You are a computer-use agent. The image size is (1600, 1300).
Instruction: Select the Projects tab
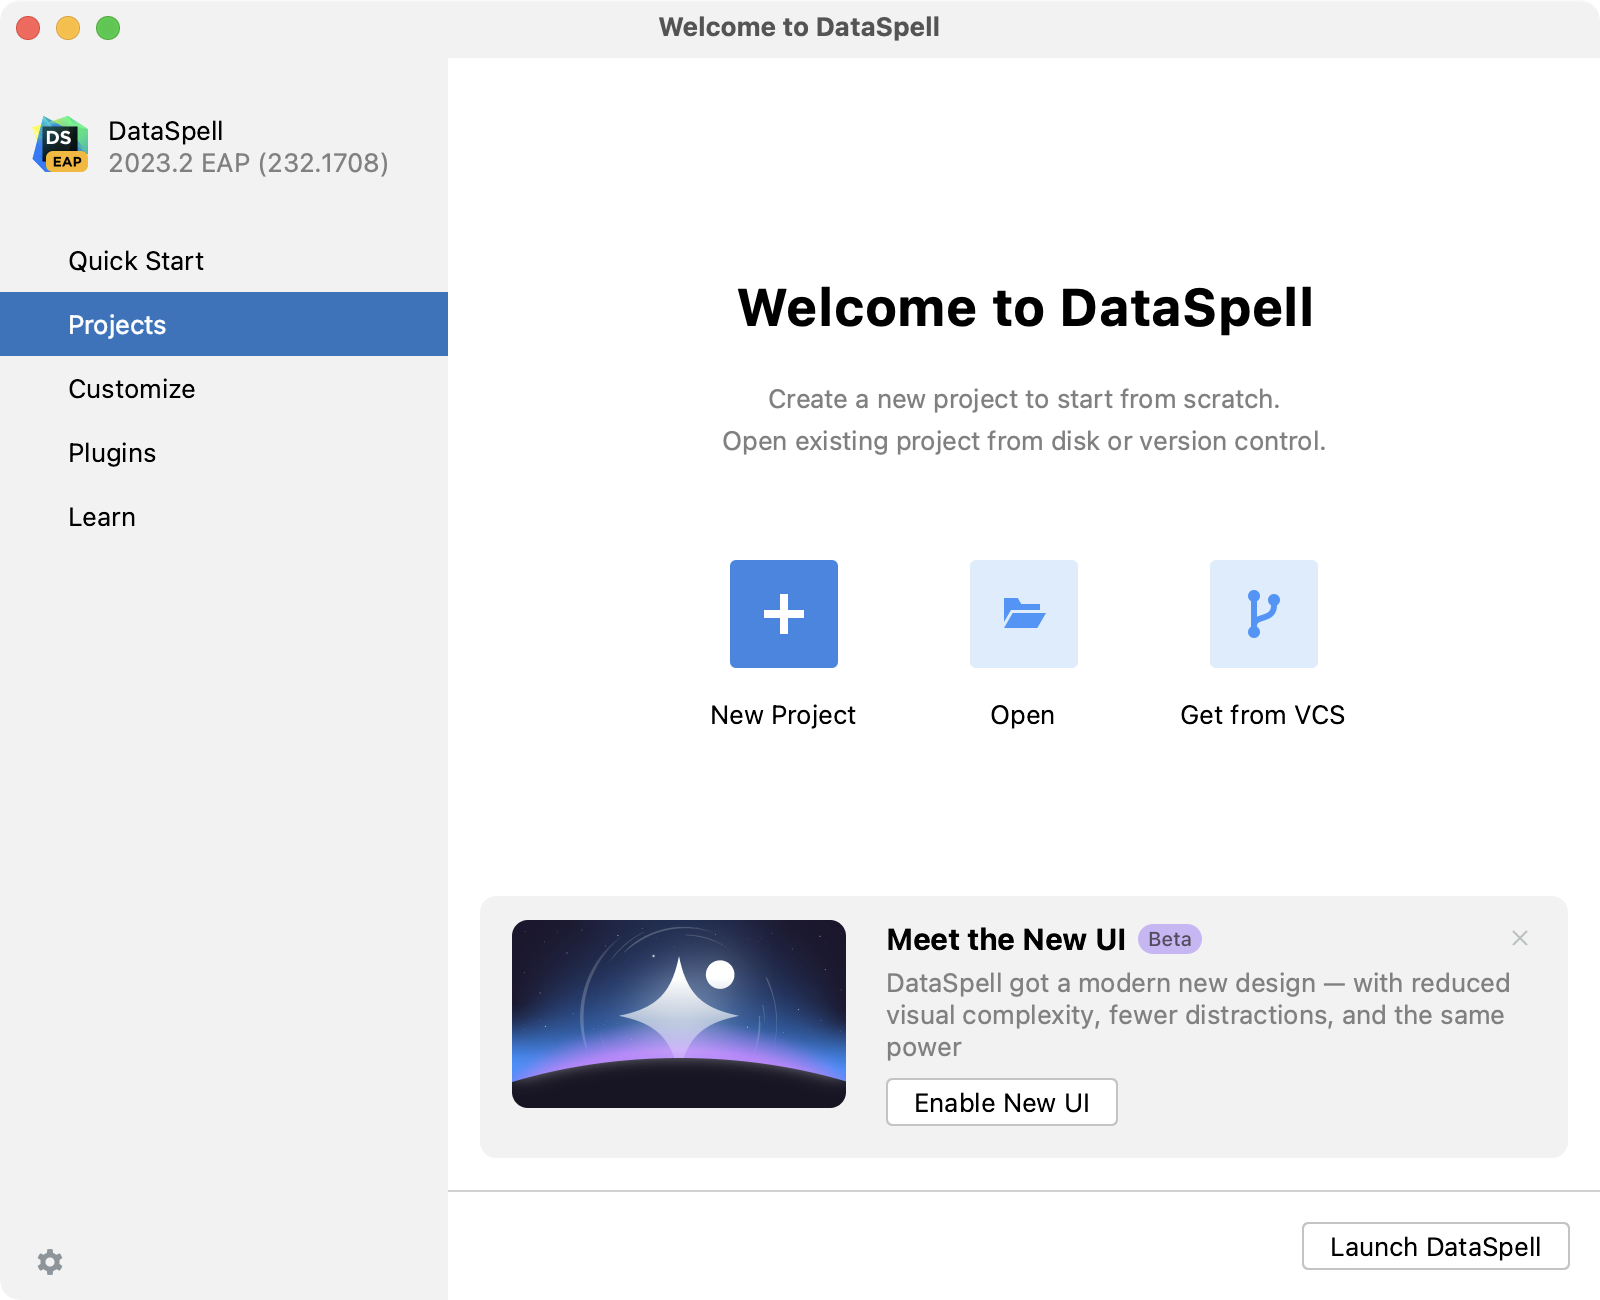pos(224,324)
